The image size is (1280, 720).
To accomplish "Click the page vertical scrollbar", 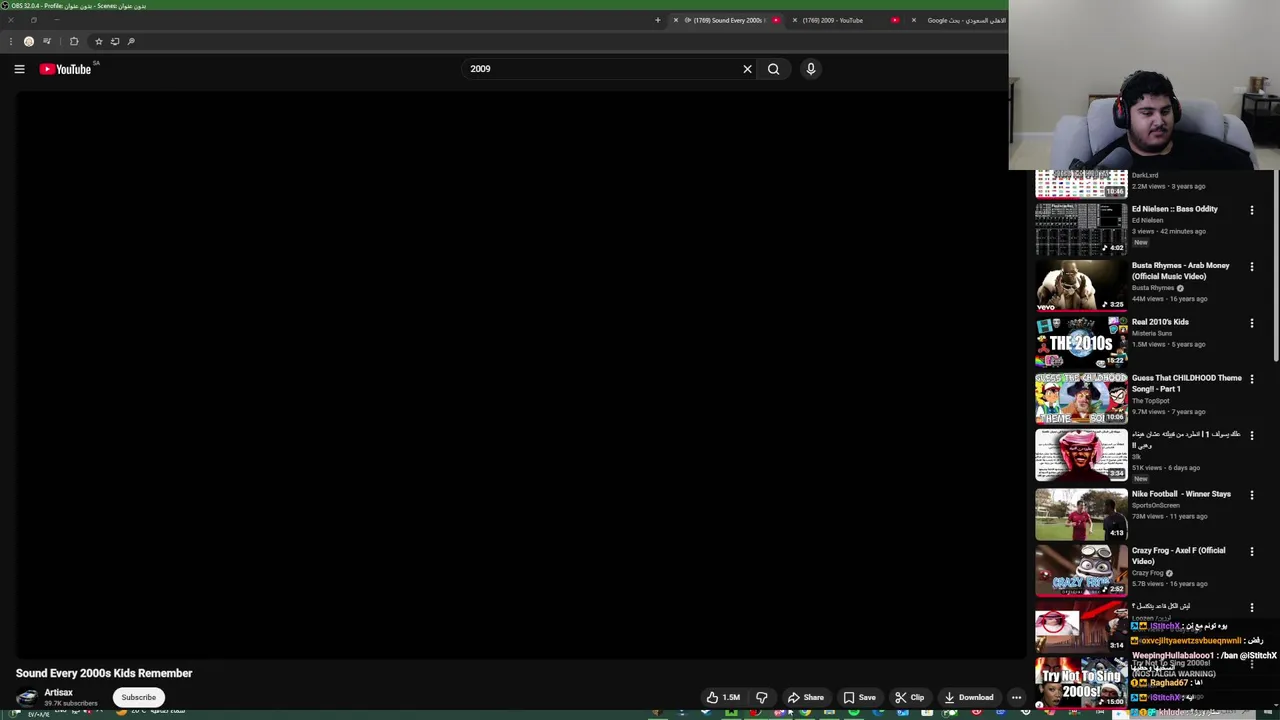I will [x=1276, y=265].
